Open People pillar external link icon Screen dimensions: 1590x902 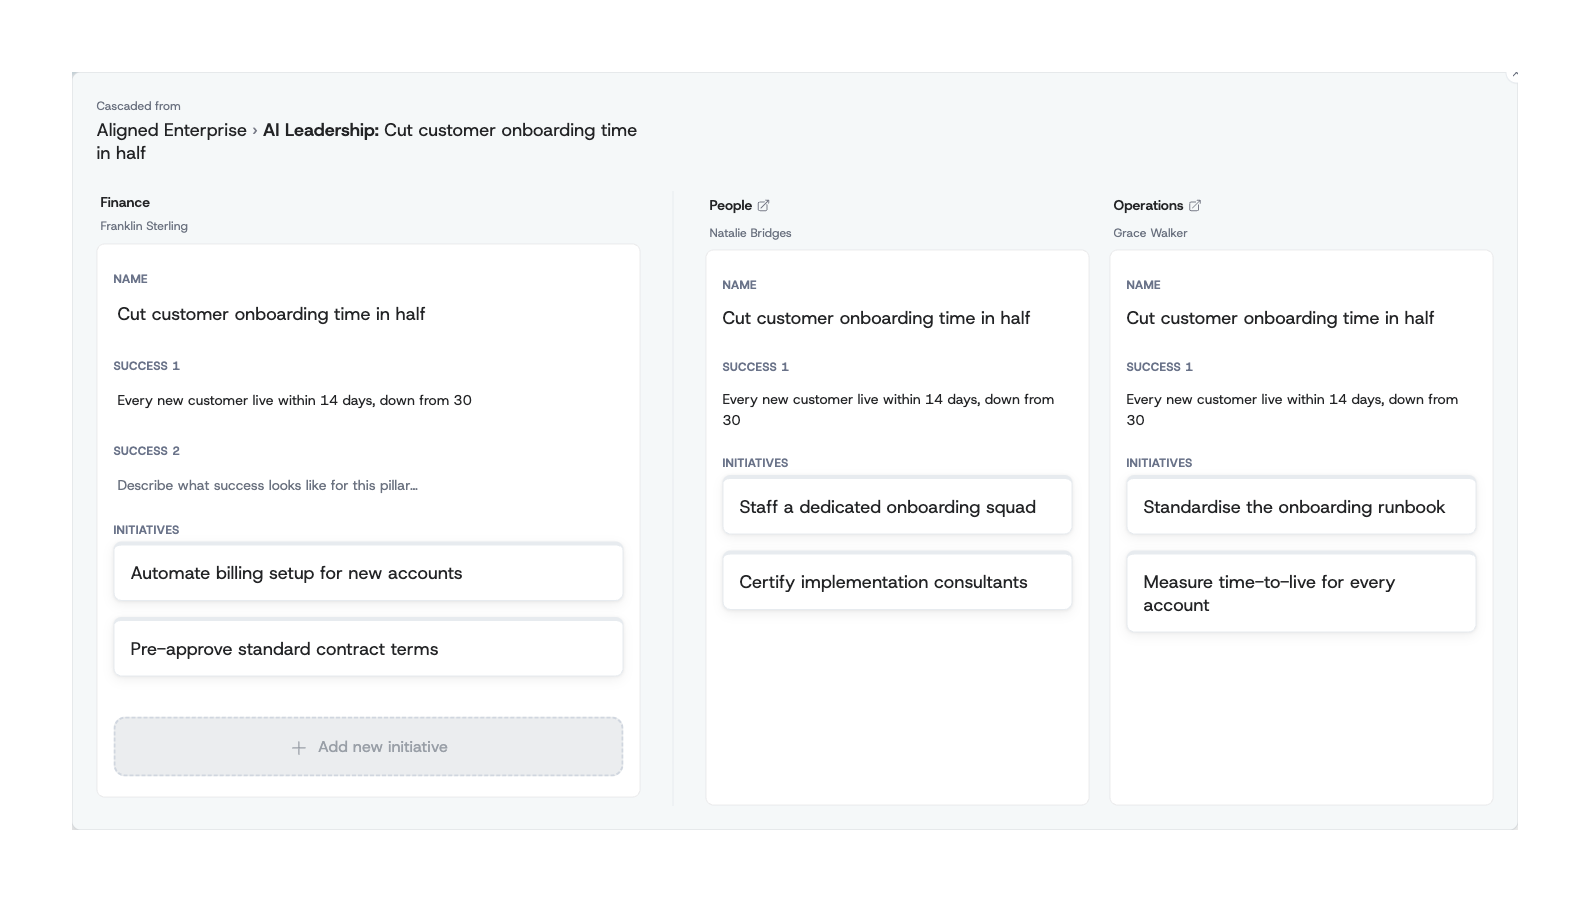click(x=763, y=205)
